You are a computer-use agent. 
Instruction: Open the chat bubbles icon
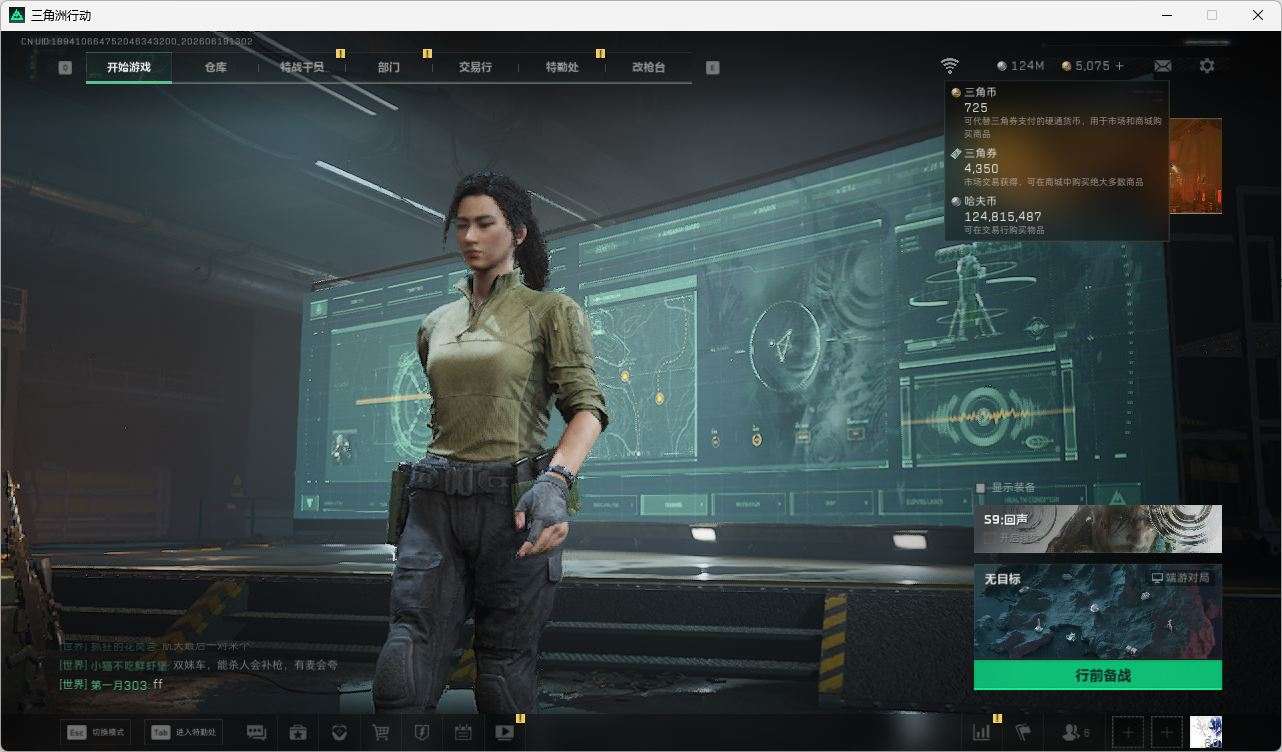(256, 732)
